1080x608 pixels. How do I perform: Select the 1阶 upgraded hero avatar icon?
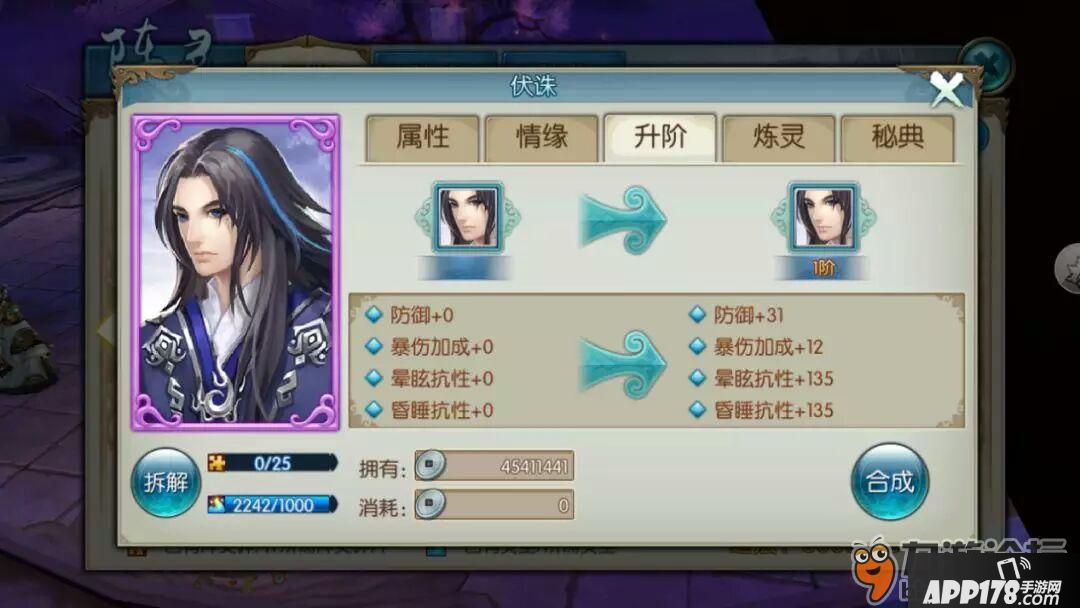pos(824,218)
